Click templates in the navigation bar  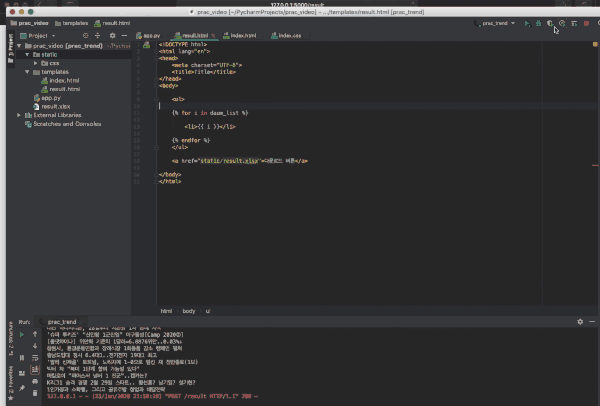pyautogui.click(x=75, y=22)
